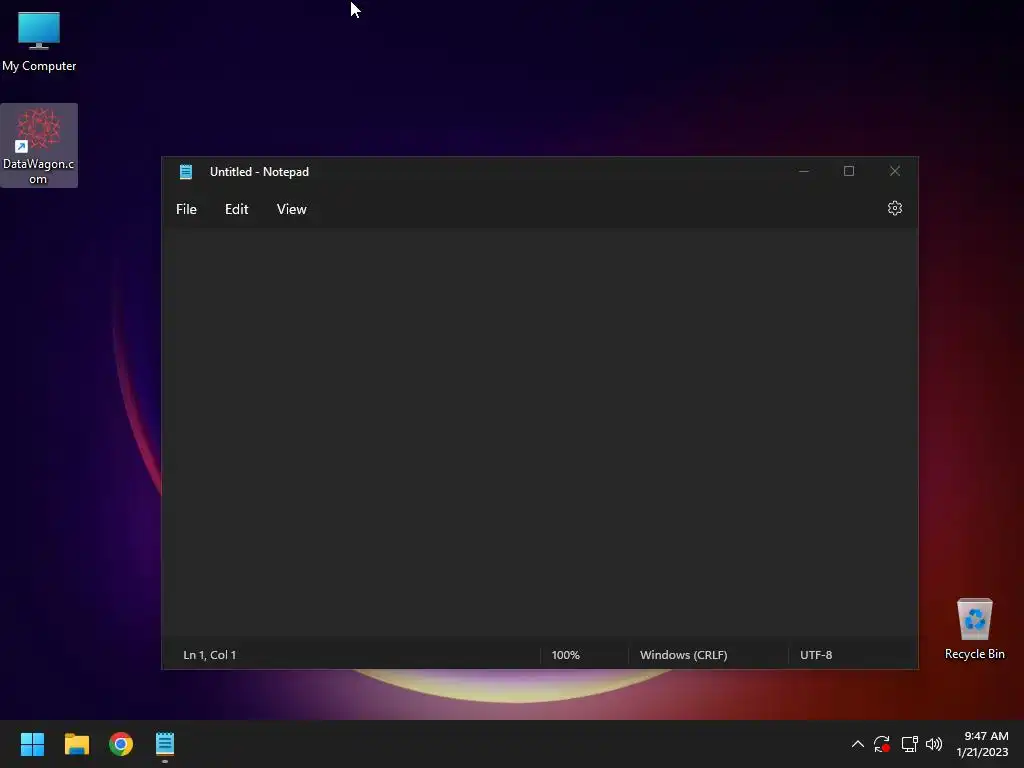Open the volume speaker tray icon
The width and height of the screenshot is (1024, 768).
click(934, 744)
